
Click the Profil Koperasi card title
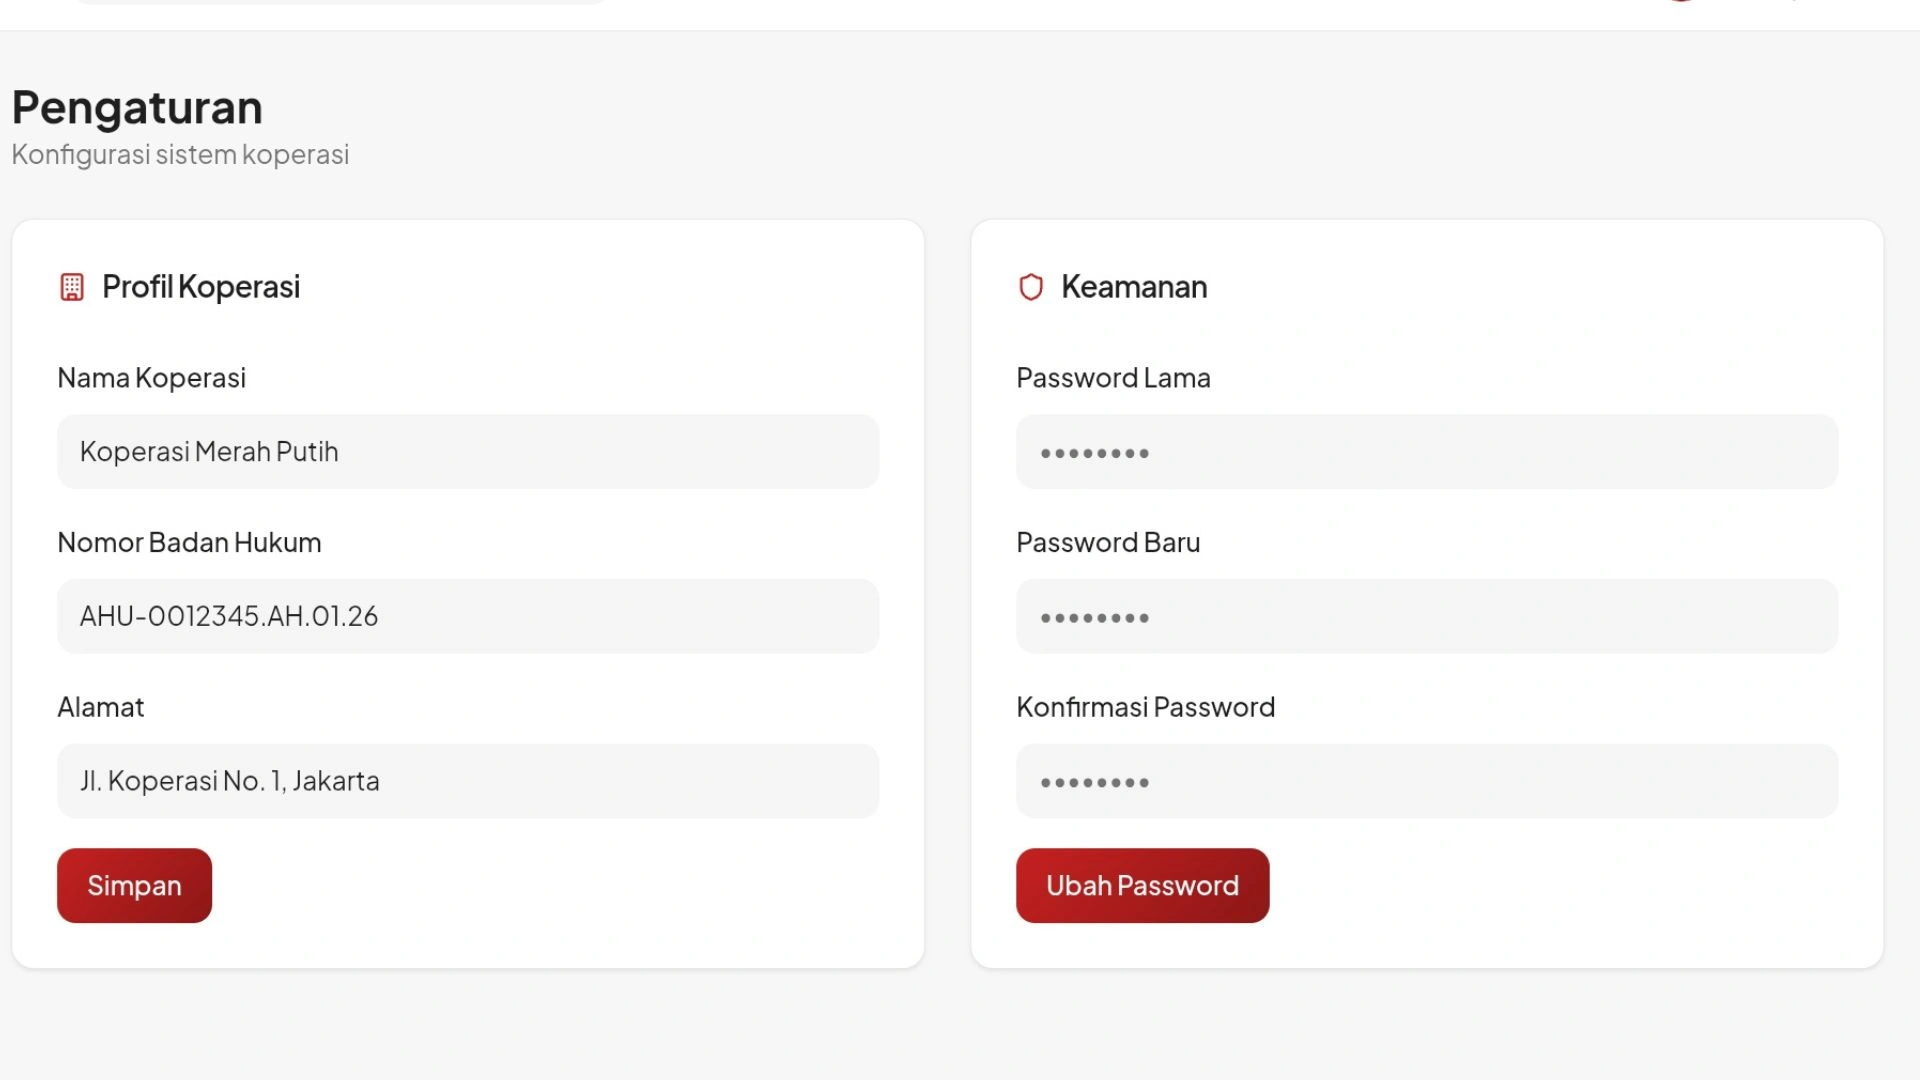pos(201,287)
